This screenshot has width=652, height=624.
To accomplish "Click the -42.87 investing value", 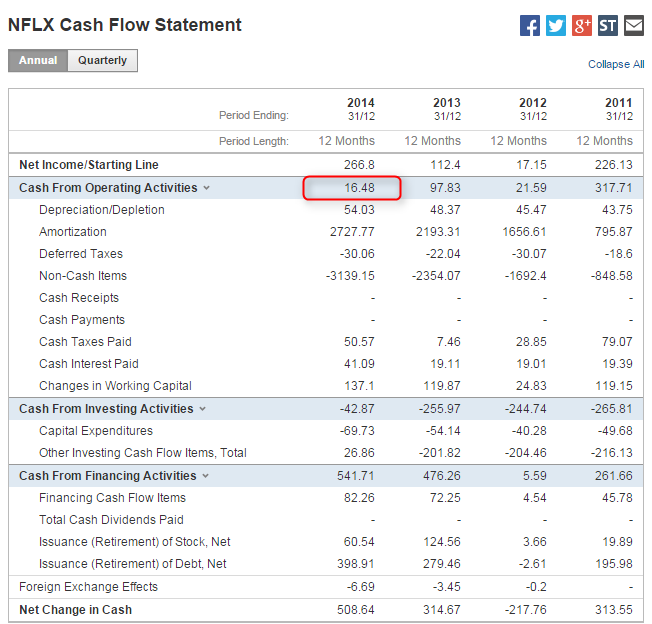I will [357, 409].
